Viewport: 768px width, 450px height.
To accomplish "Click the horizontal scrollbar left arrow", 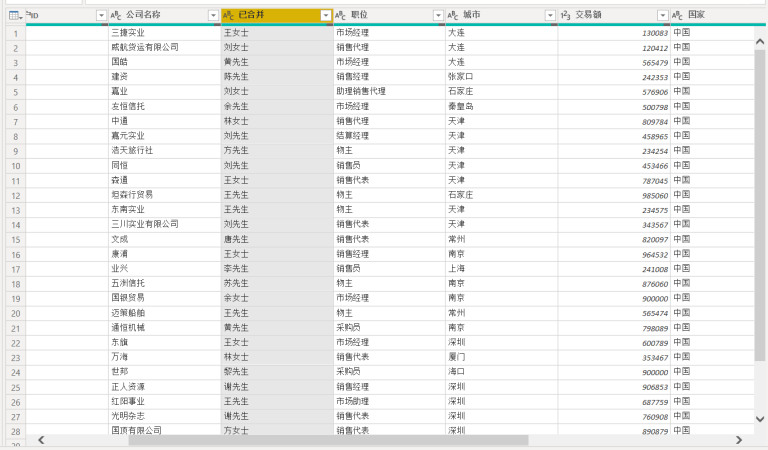I will click(x=41, y=439).
